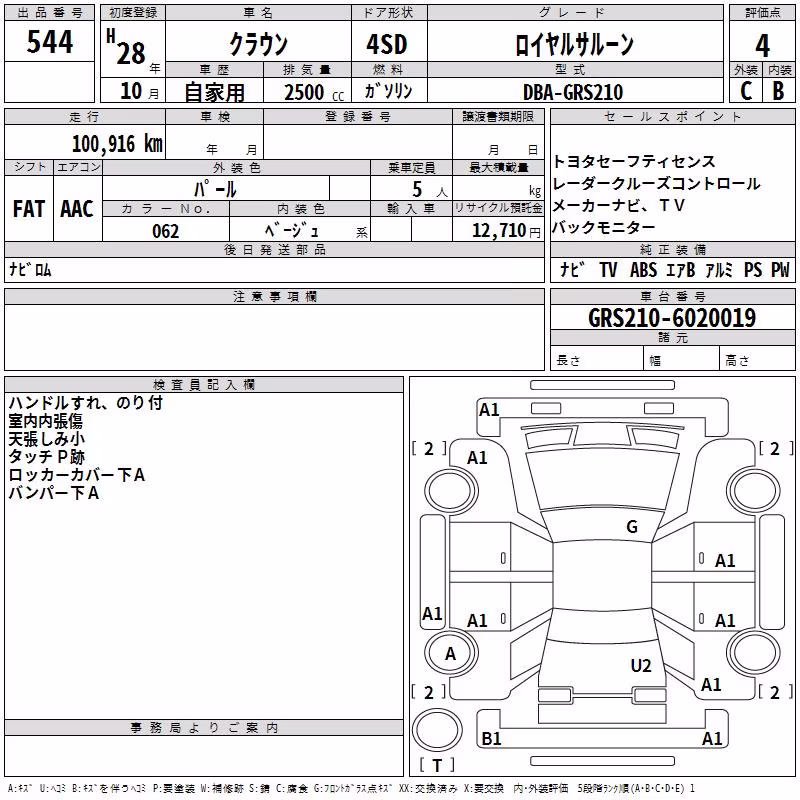Select the color number 062
The width and height of the screenshot is (800, 800).
pos(165,231)
